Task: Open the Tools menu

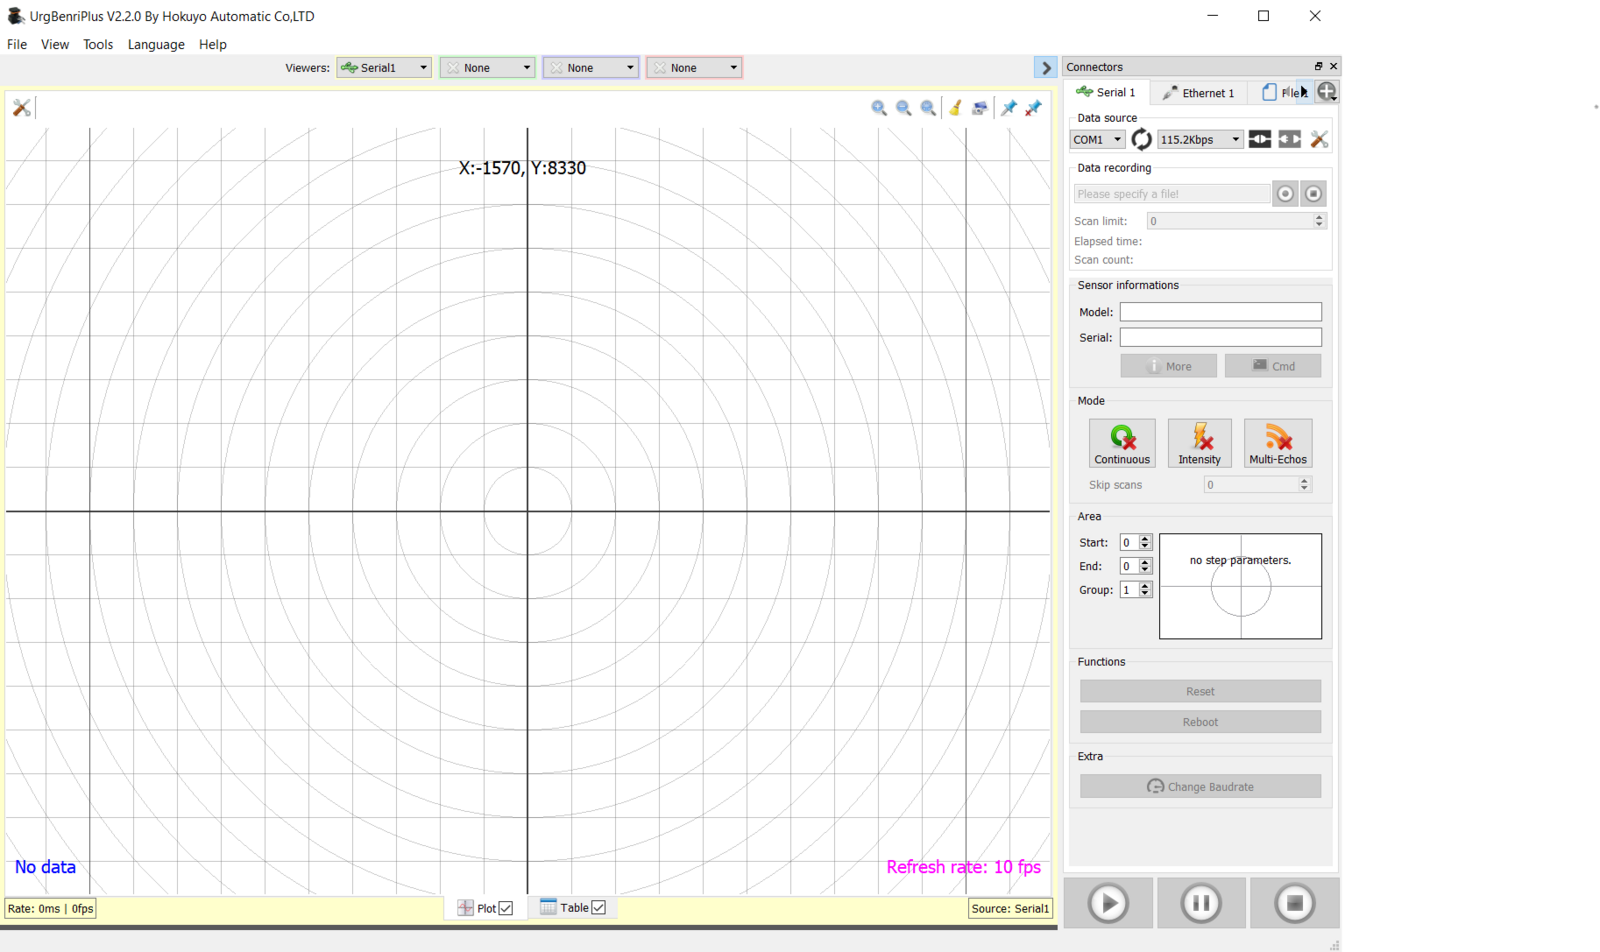Action: 98,44
